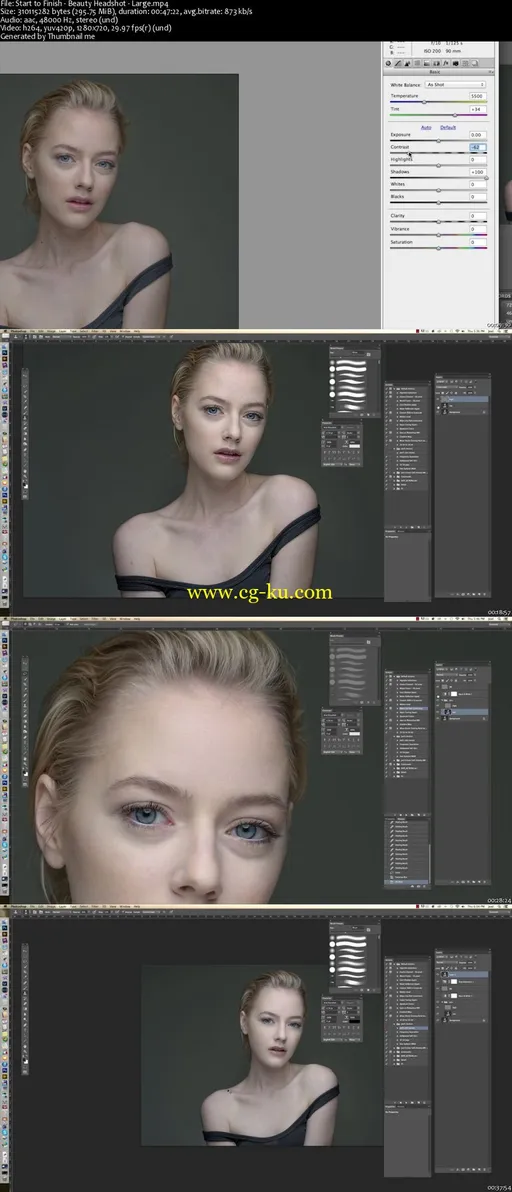Open the White Balance 'As Shot' dropdown
512x1192 pixels.
pos(455,84)
